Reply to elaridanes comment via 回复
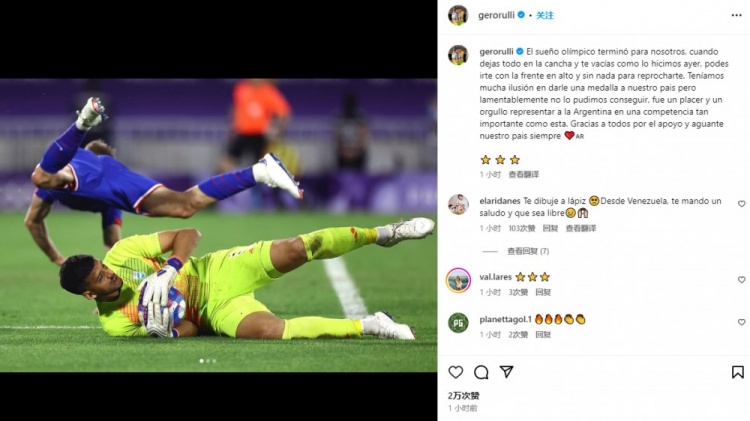This screenshot has width=750, height=421. click(550, 228)
